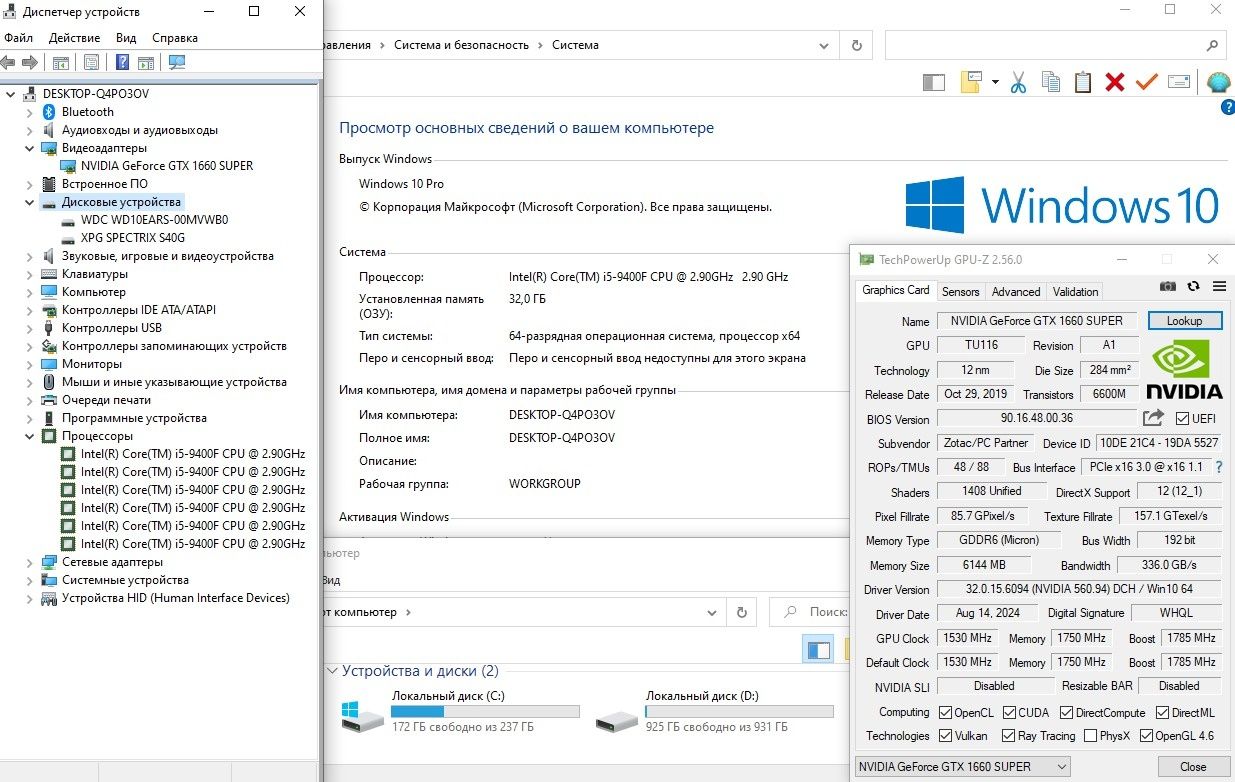Click the GPU-Z refresh icon

1193,286
